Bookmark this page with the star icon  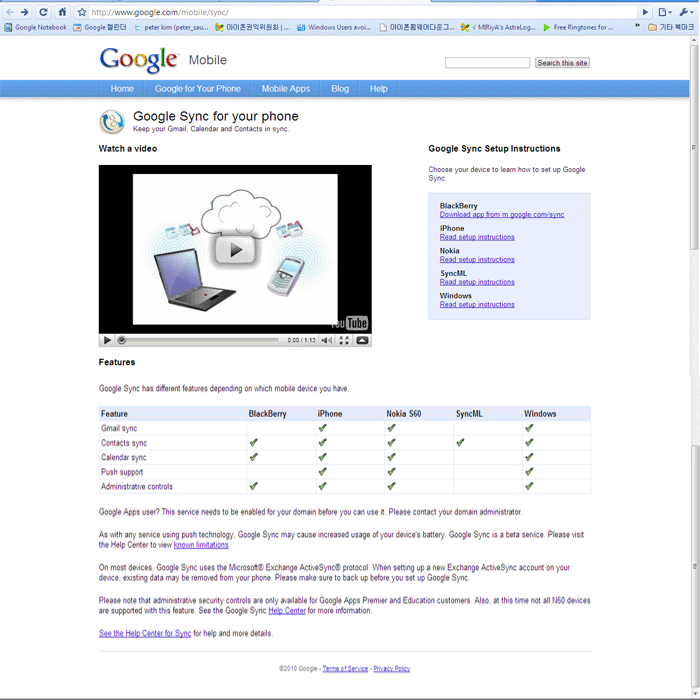click(82, 12)
